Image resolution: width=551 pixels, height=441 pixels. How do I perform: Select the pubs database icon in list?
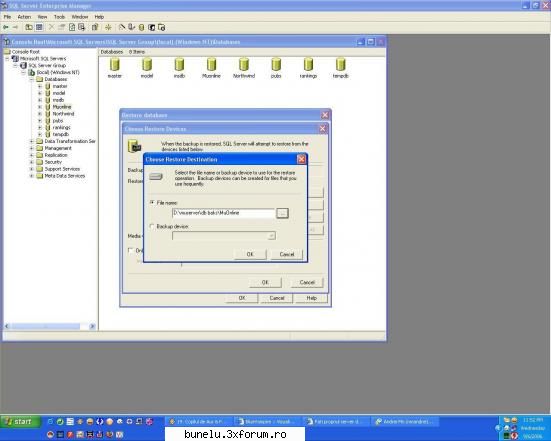[276, 68]
